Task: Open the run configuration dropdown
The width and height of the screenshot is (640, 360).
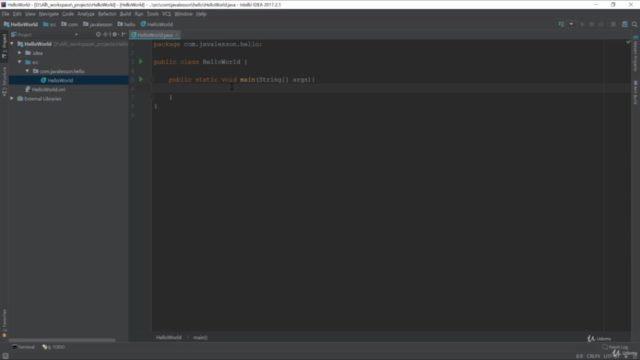Action: pyautogui.click(x=571, y=24)
